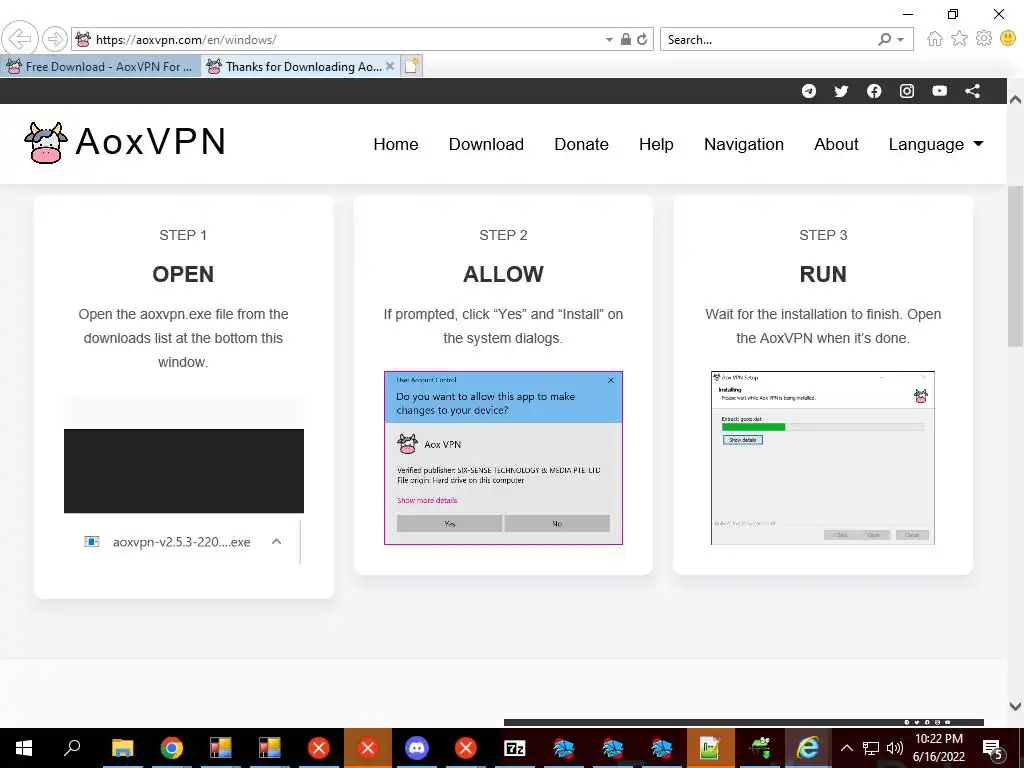
Task: Open AoxVPN Twitter social icon
Action: [x=841, y=91]
